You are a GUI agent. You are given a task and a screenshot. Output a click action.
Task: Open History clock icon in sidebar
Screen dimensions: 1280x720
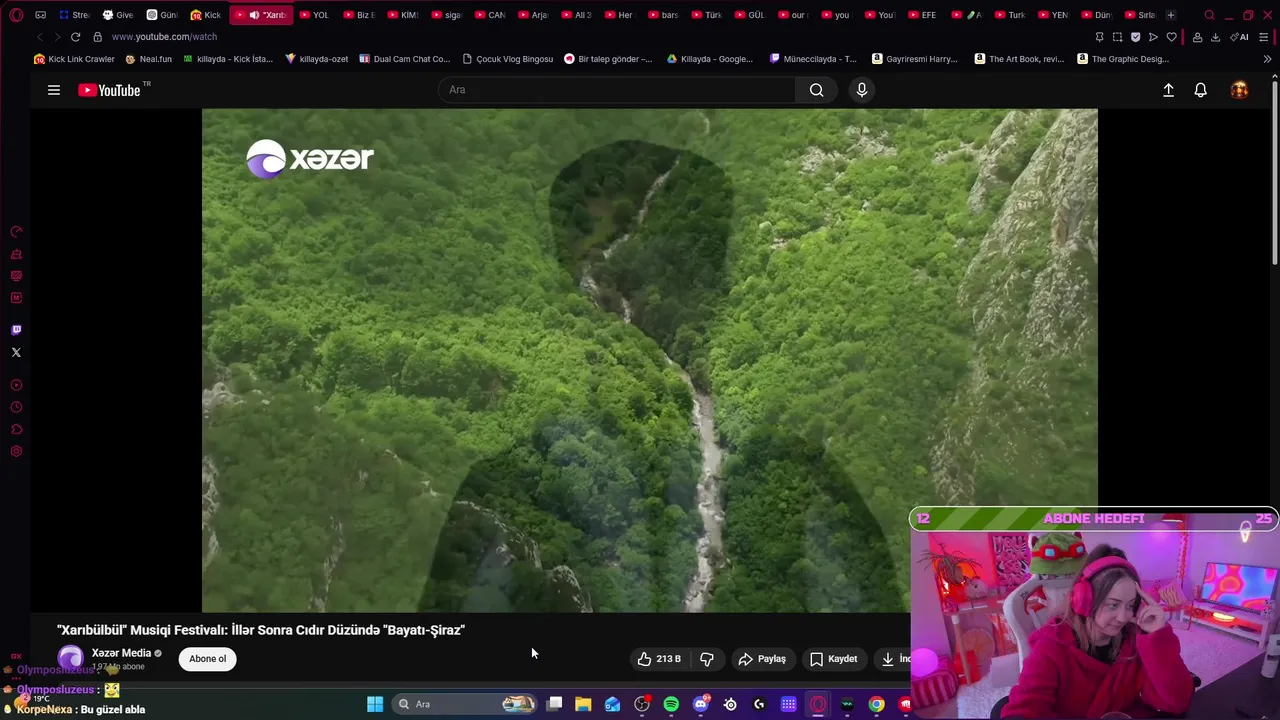pyautogui.click(x=16, y=407)
